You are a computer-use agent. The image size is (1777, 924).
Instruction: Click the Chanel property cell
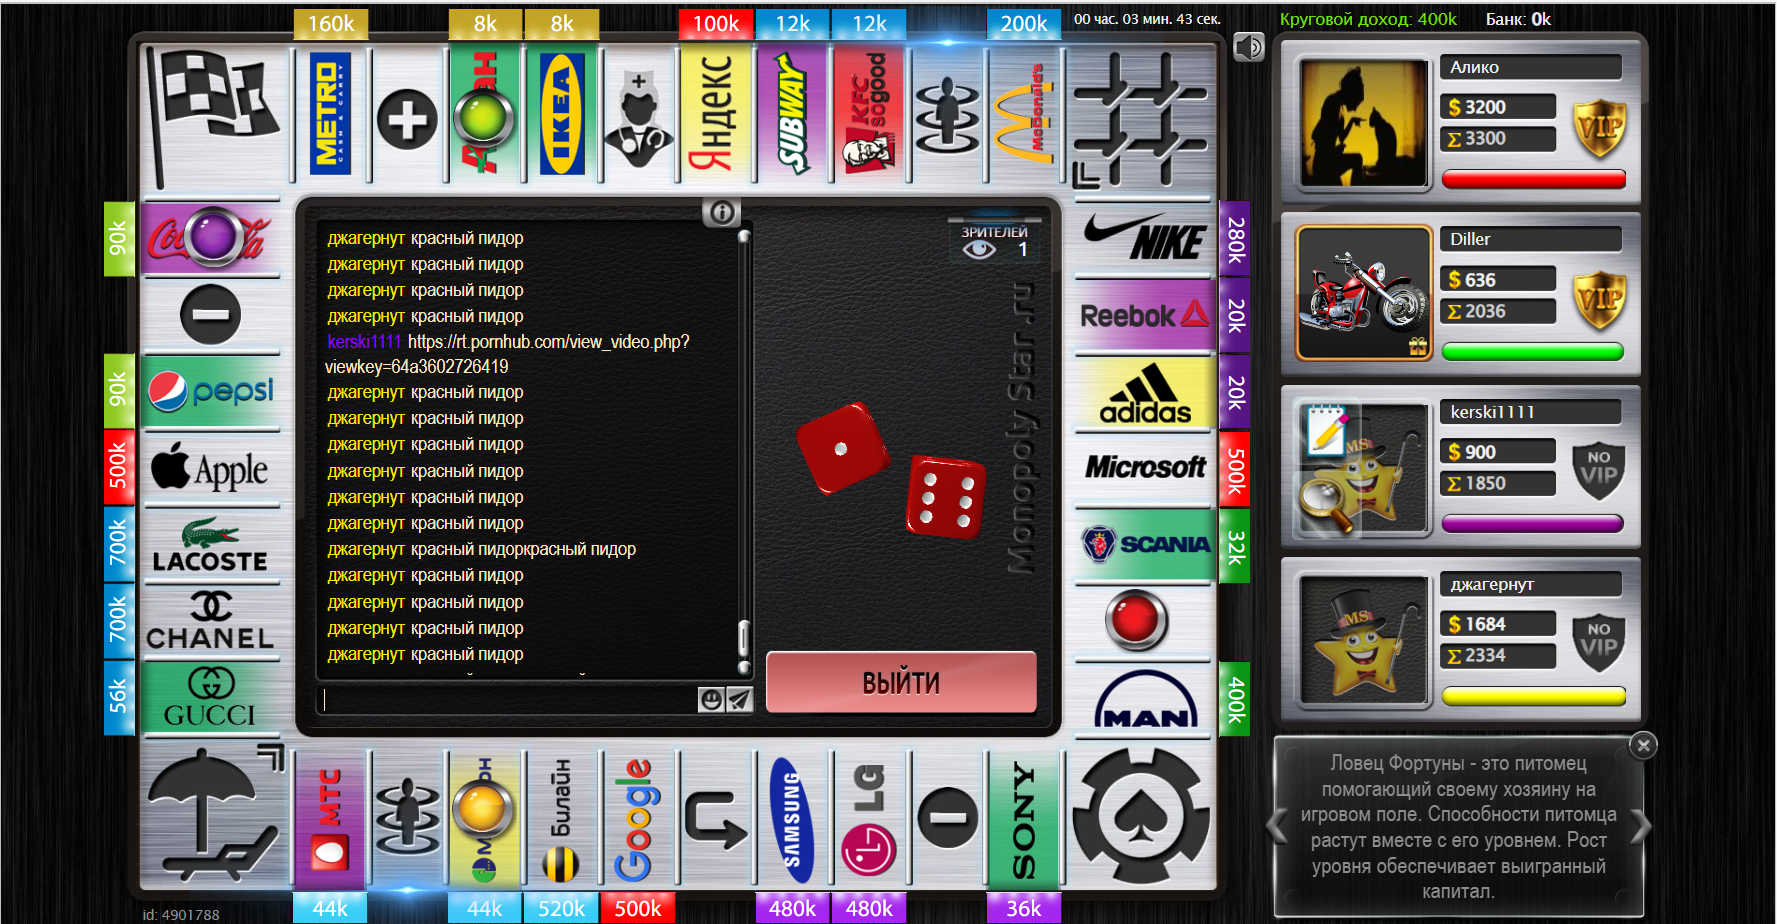(211, 620)
